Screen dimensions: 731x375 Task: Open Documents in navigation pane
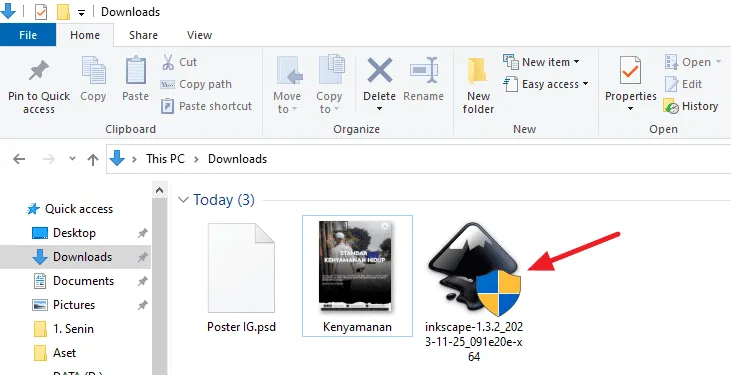[73, 281]
